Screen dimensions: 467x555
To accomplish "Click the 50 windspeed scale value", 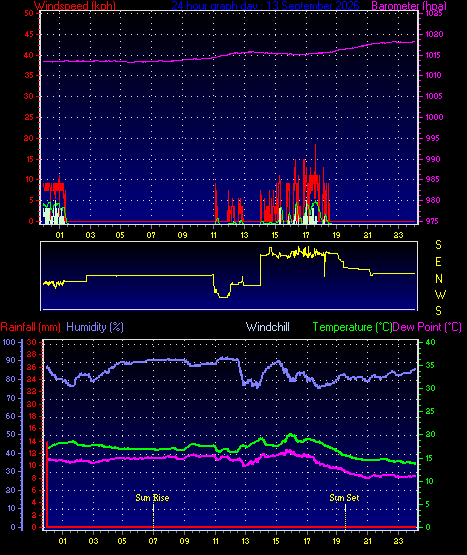I will (x=29, y=13).
